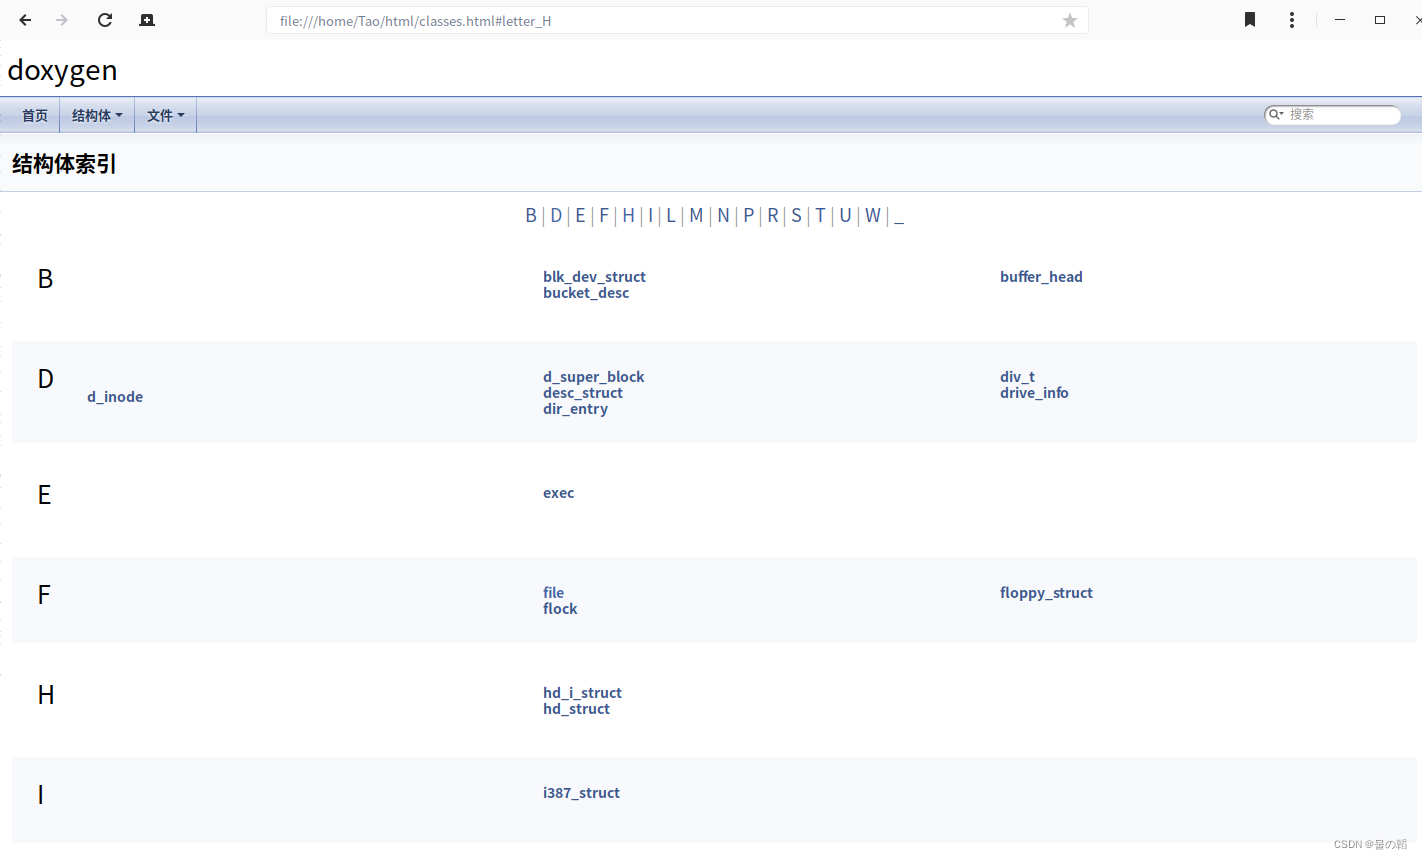
Task: Open the floppy_struct link
Action: (x=1046, y=593)
